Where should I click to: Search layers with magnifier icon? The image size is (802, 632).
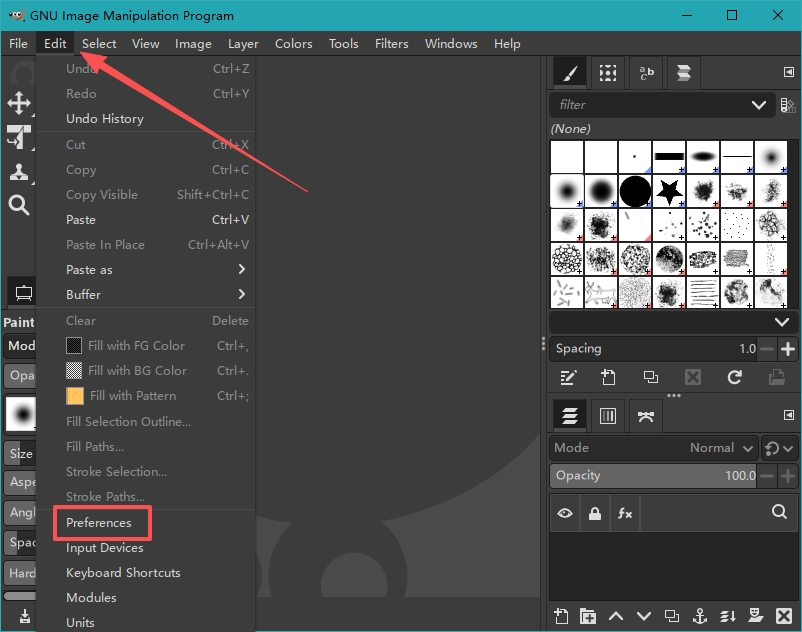pos(779,511)
